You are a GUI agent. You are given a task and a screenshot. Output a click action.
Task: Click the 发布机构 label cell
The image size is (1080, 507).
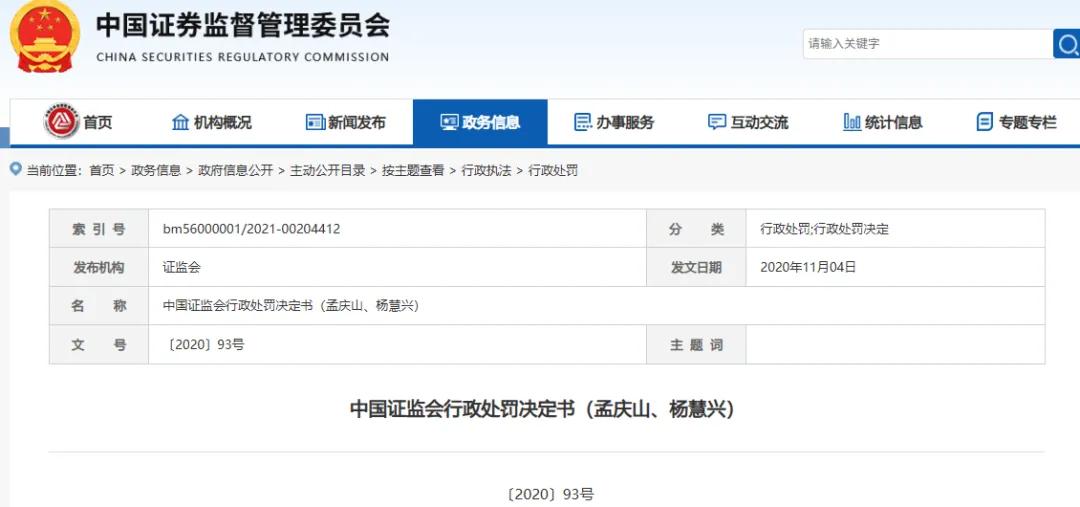click(99, 267)
